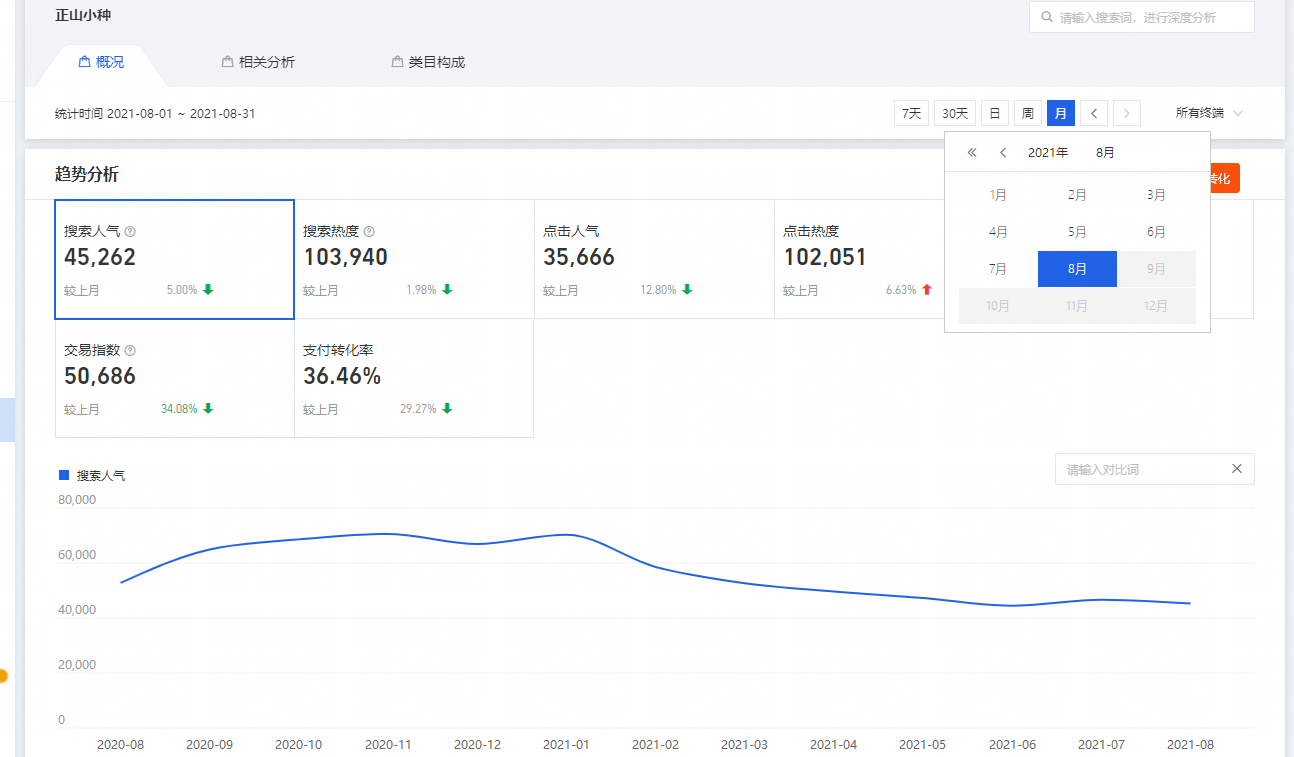Image resolution: width=1294 pixels, height=757 pixels.
Task: Select the 30天 time range button
Action: 955,113
